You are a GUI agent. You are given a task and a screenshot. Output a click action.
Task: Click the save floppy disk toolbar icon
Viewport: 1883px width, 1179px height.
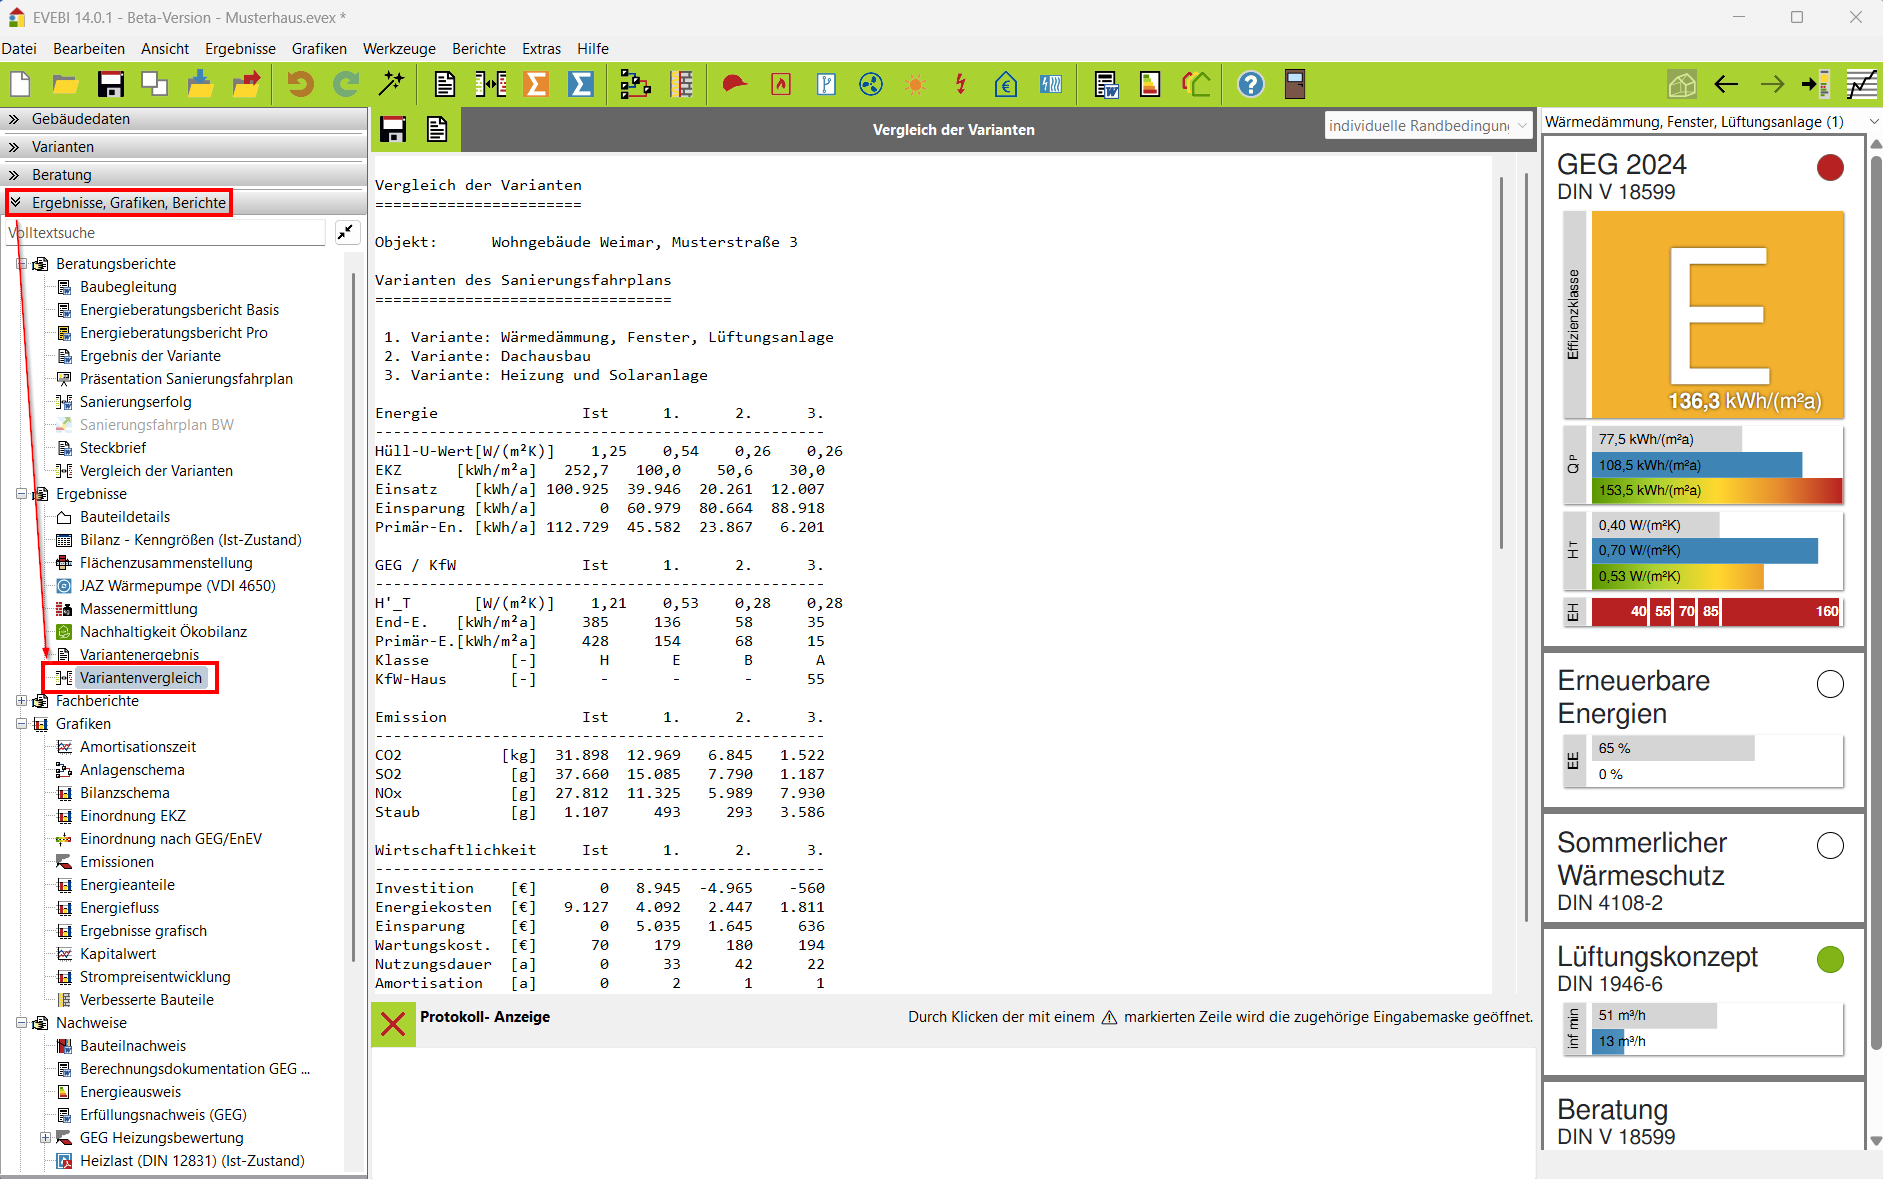click(110, 85)
